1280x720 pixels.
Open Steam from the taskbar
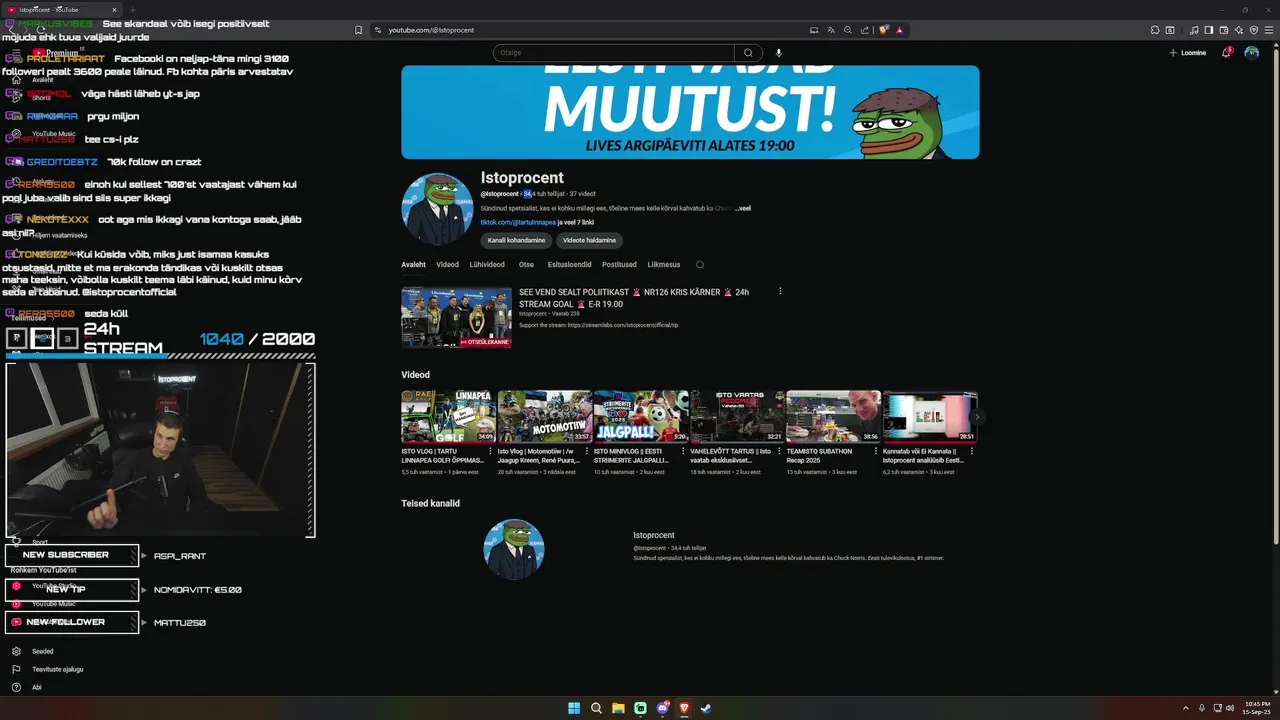click(x=706, y=708)
